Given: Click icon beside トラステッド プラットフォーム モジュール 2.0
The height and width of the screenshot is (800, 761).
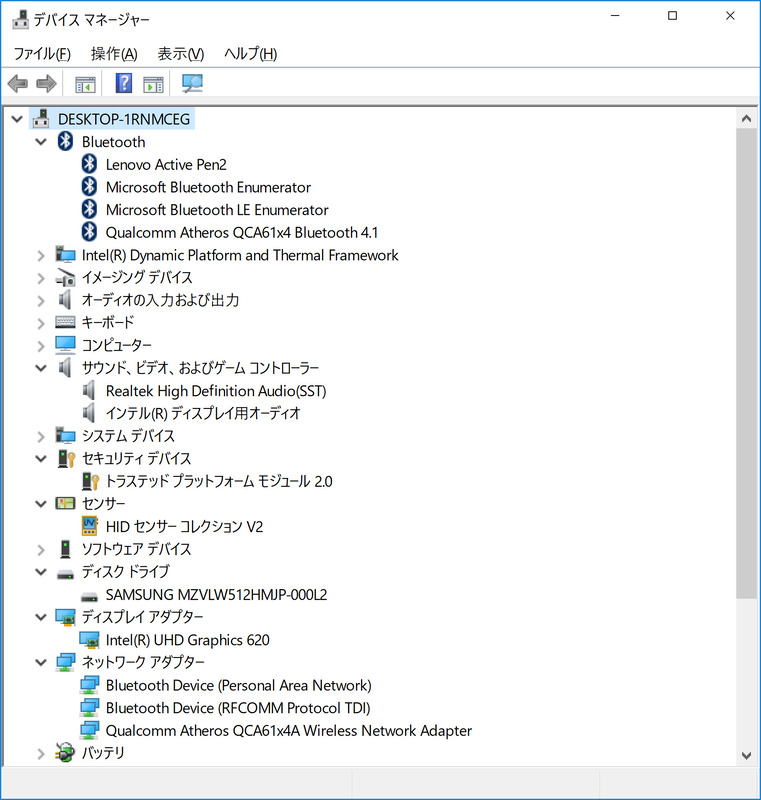Looking at the screenshot, I should click(90, 481).
